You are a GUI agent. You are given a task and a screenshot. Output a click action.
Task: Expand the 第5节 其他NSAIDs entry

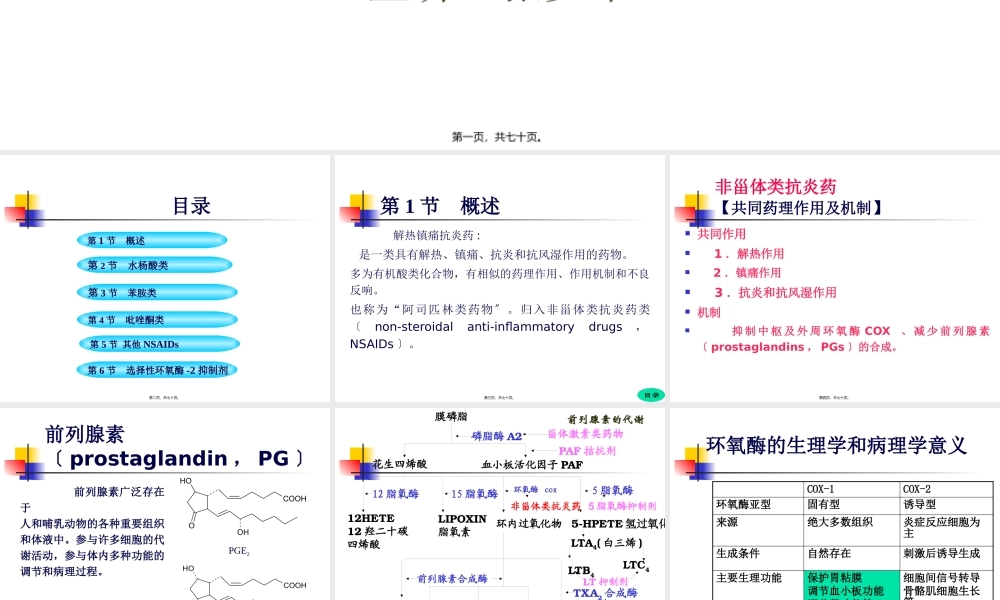pos(157,343)
